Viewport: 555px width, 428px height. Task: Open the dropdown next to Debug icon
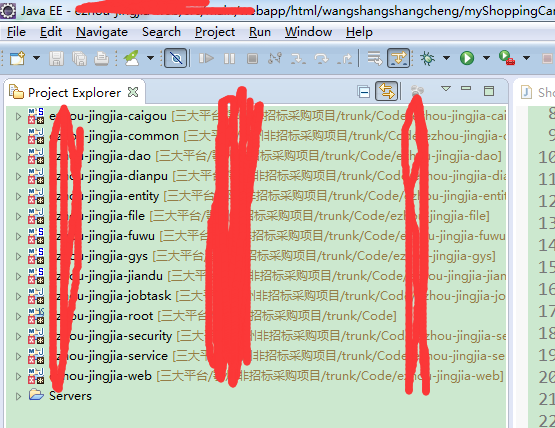447,58
